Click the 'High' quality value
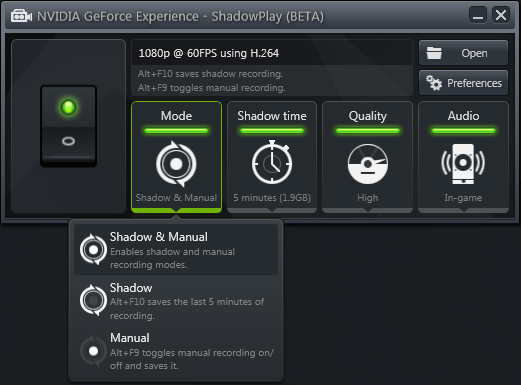Viewport: 521px width, 385px height. pyautogui.click(x=368, y=198)
